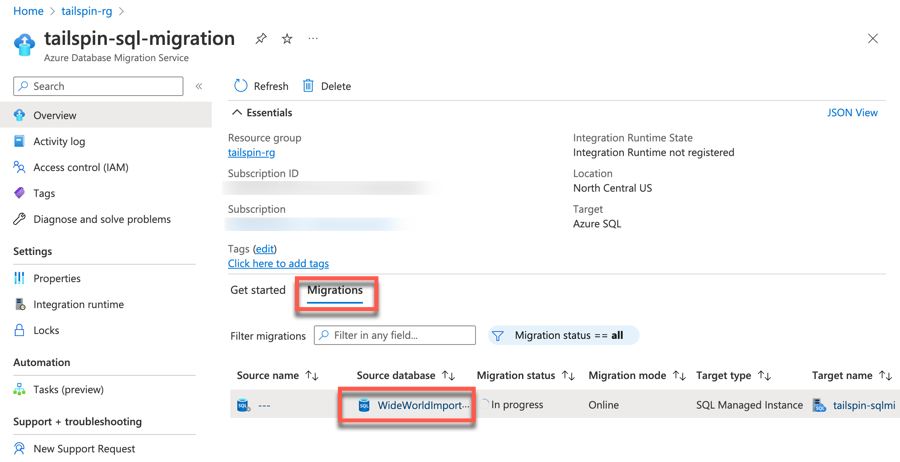Mark resource as favorite with star icon
Screen dimensions: 900x462
[x=287, y=39]
